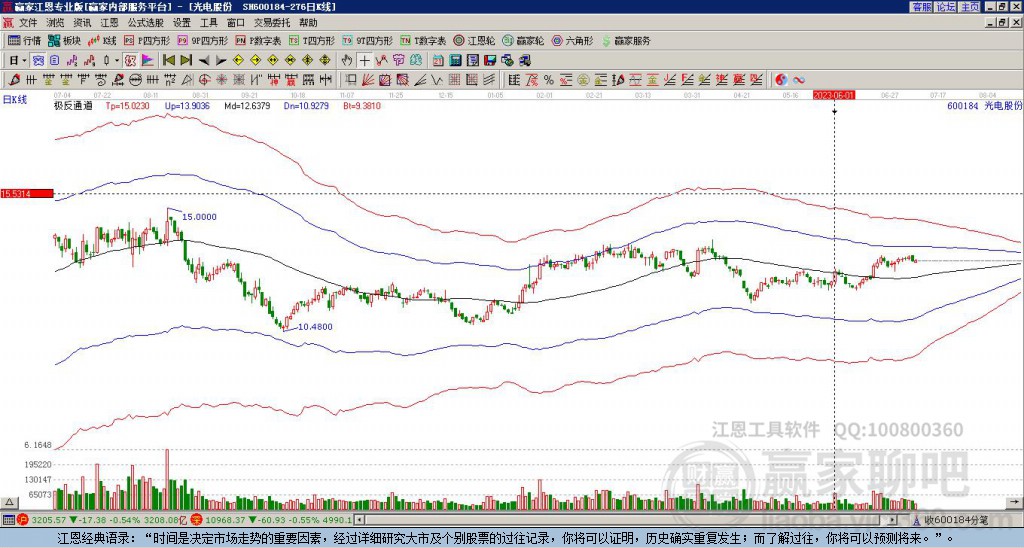Click the percent % tool icon
This screenshot has width=1024, height=548.
pyautogui.click(x=549, y=80)
